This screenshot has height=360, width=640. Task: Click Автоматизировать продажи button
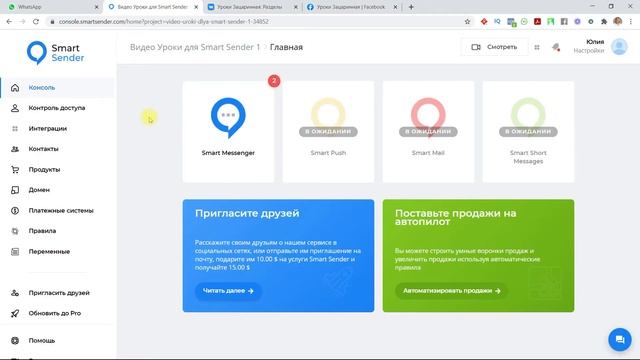tap(451, 291)
